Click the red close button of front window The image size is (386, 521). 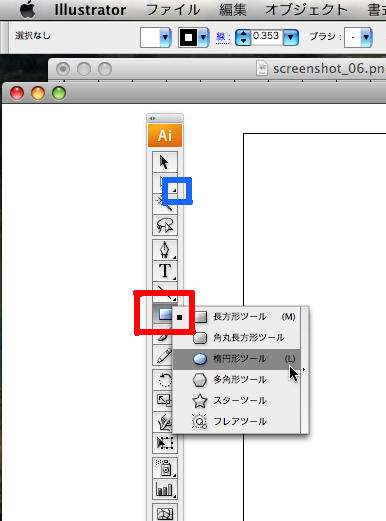[x=17, y=93]
